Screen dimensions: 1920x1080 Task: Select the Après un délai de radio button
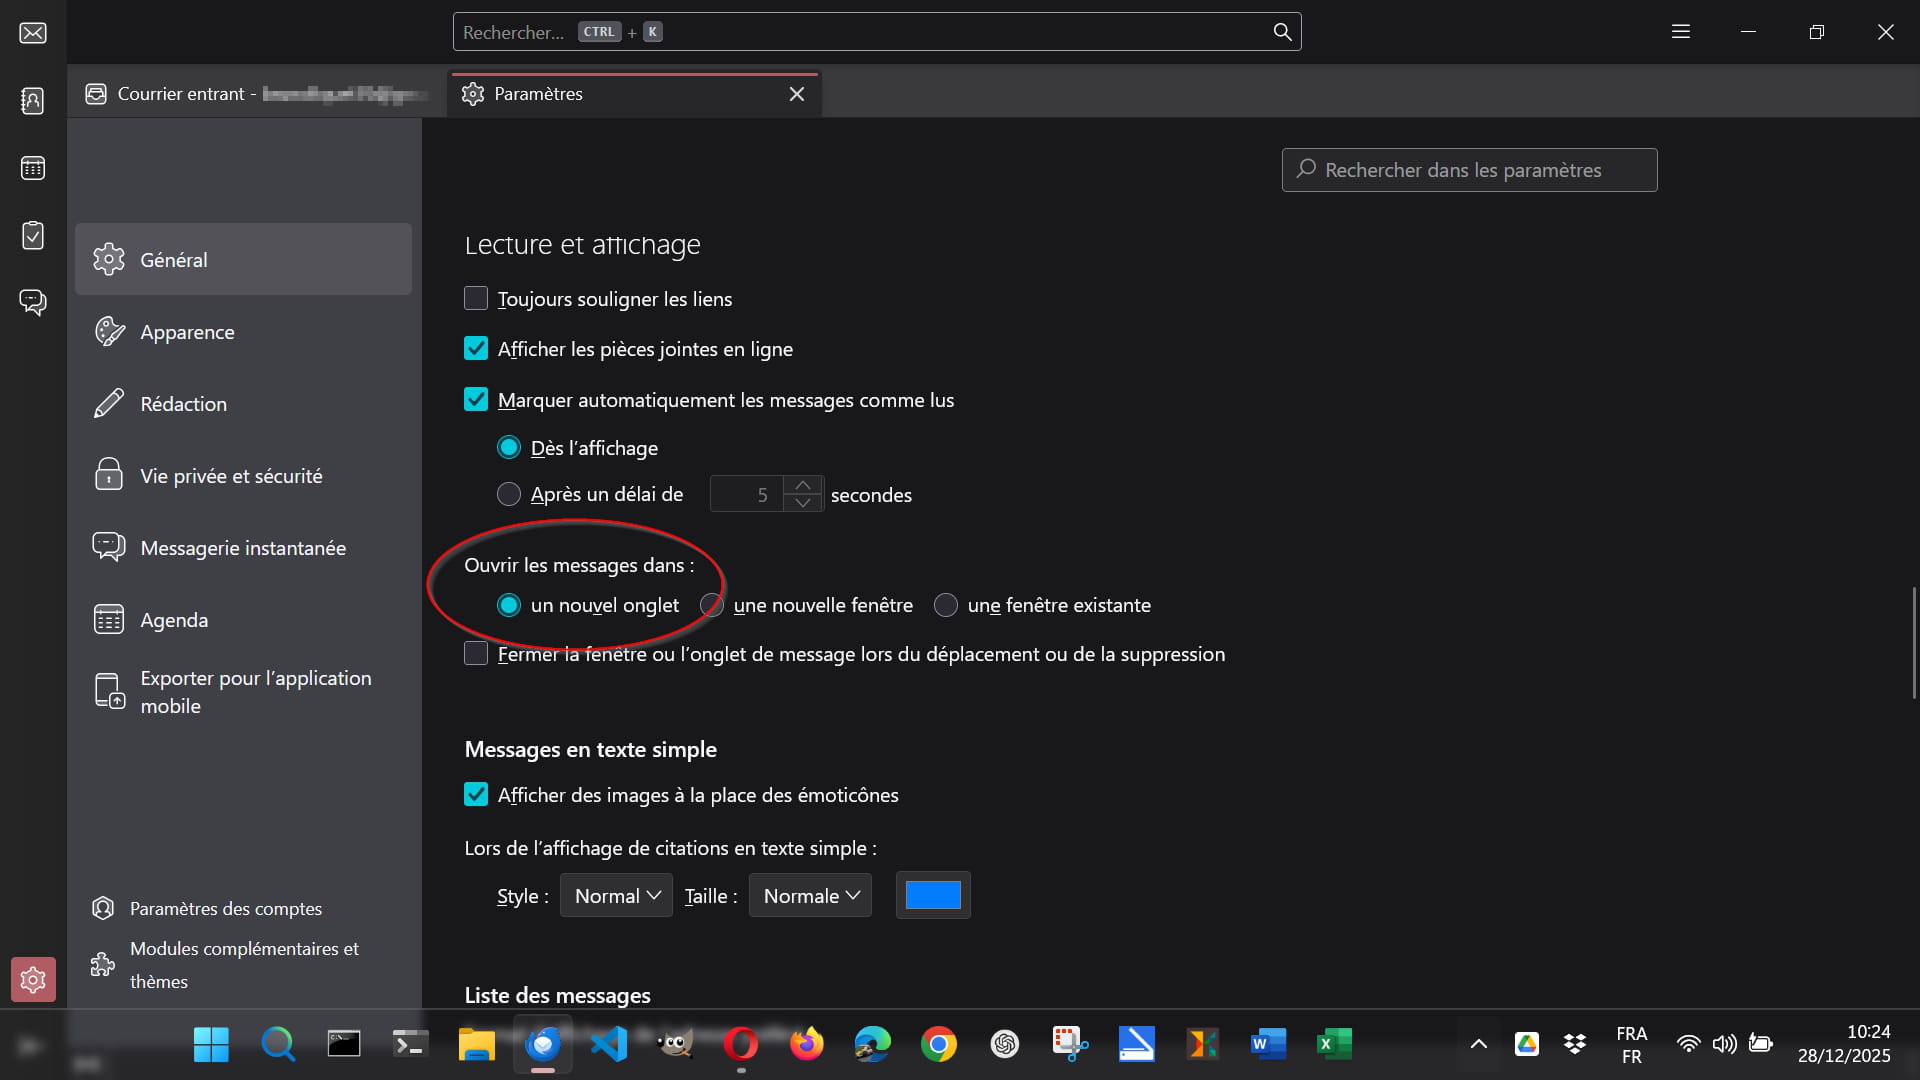tap(509, 494)
